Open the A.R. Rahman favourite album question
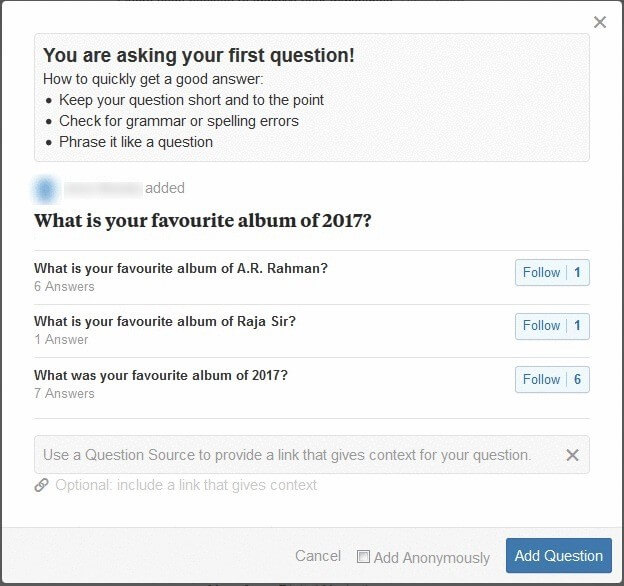The image size is (624, 586). tap(181, 268)
